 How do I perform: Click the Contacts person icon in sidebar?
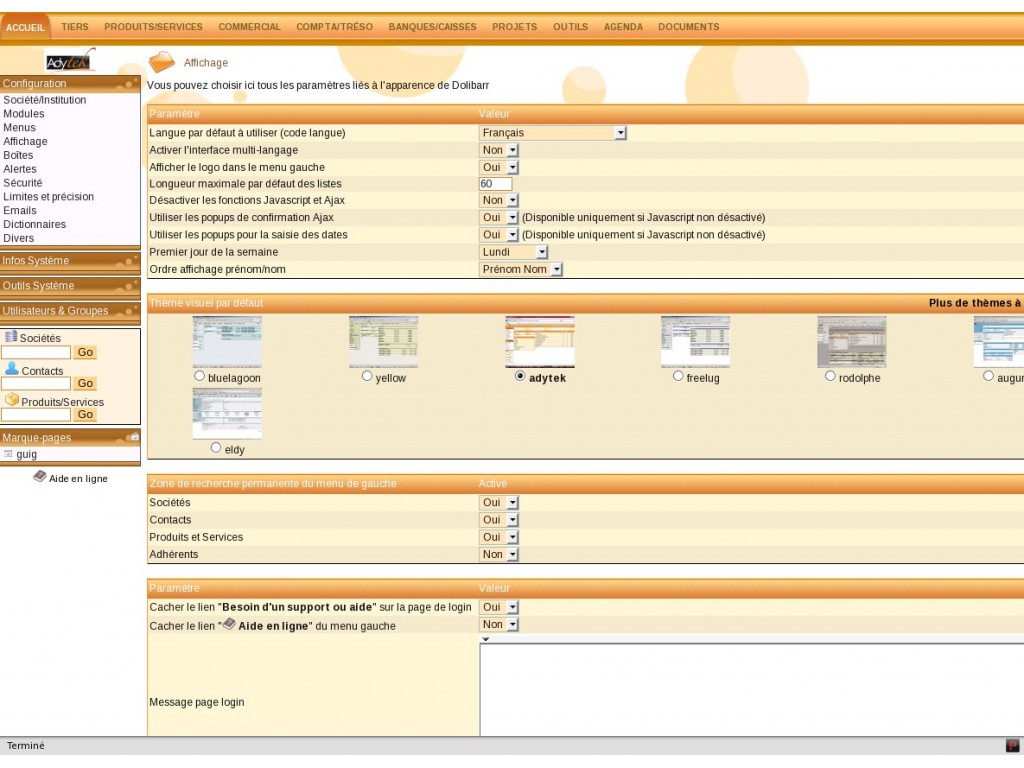(12, 369)
